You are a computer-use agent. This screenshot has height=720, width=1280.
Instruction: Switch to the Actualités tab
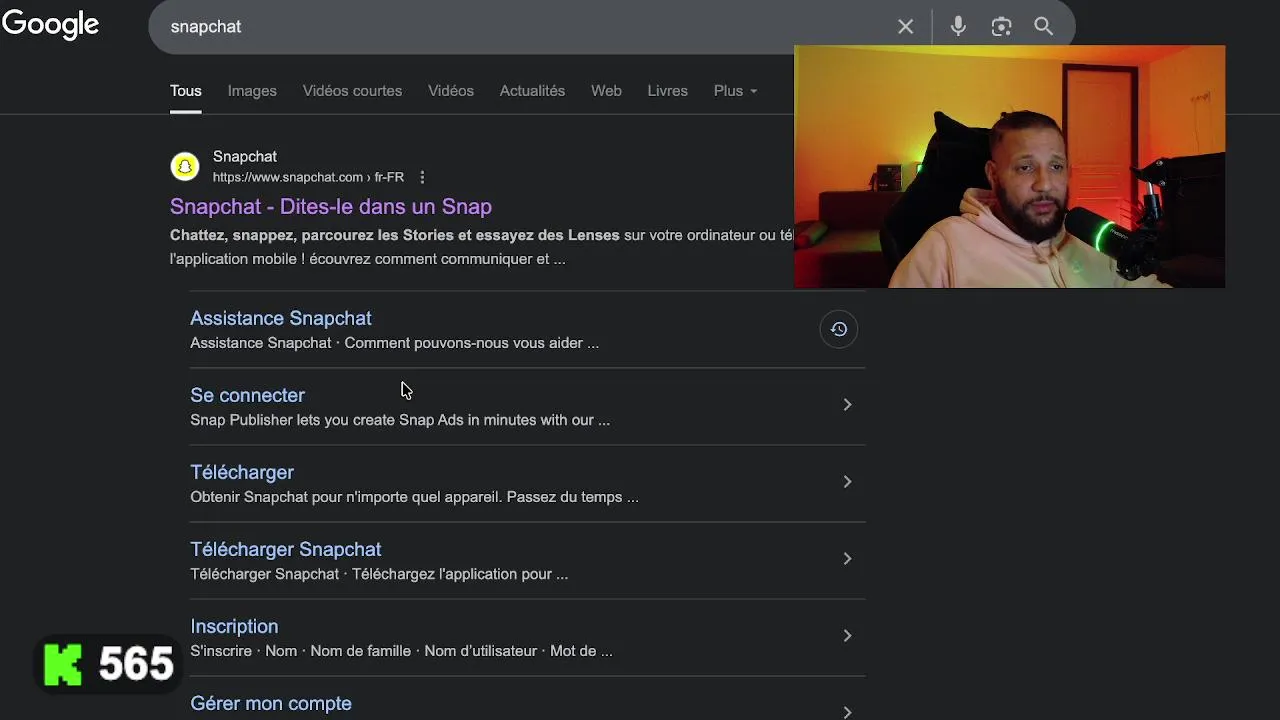pyautogui.click(x=532, y=91)
